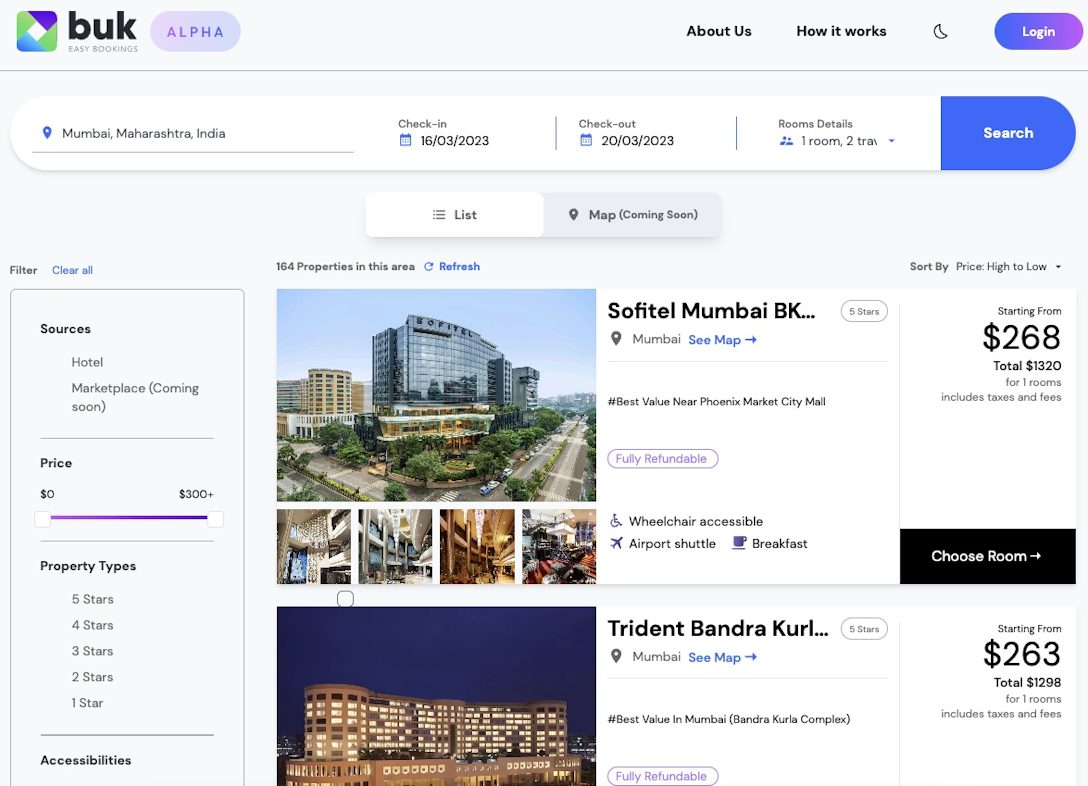The height and width of the screenshot is (786, 1088).
Task: Click the location pin in destination field
Action: 47,133
